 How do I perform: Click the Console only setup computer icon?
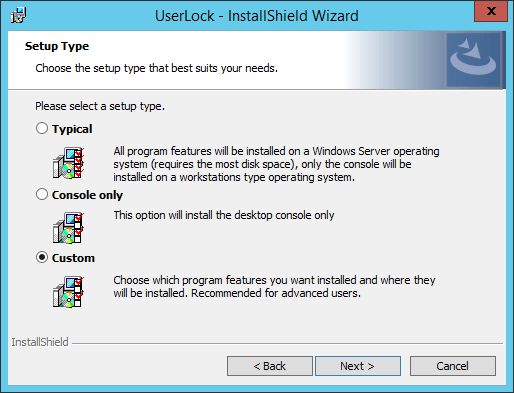pos(68,228)
